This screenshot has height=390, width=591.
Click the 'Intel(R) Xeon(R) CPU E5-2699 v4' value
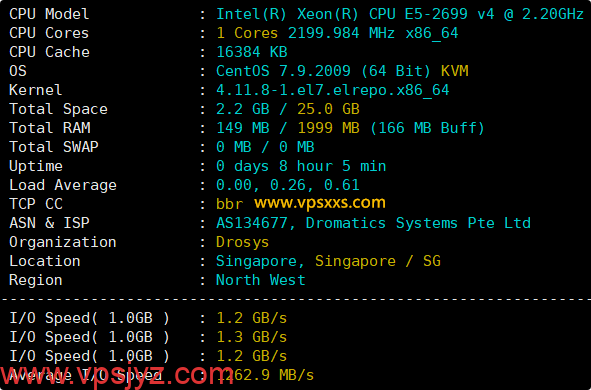(x=355, y=14)
